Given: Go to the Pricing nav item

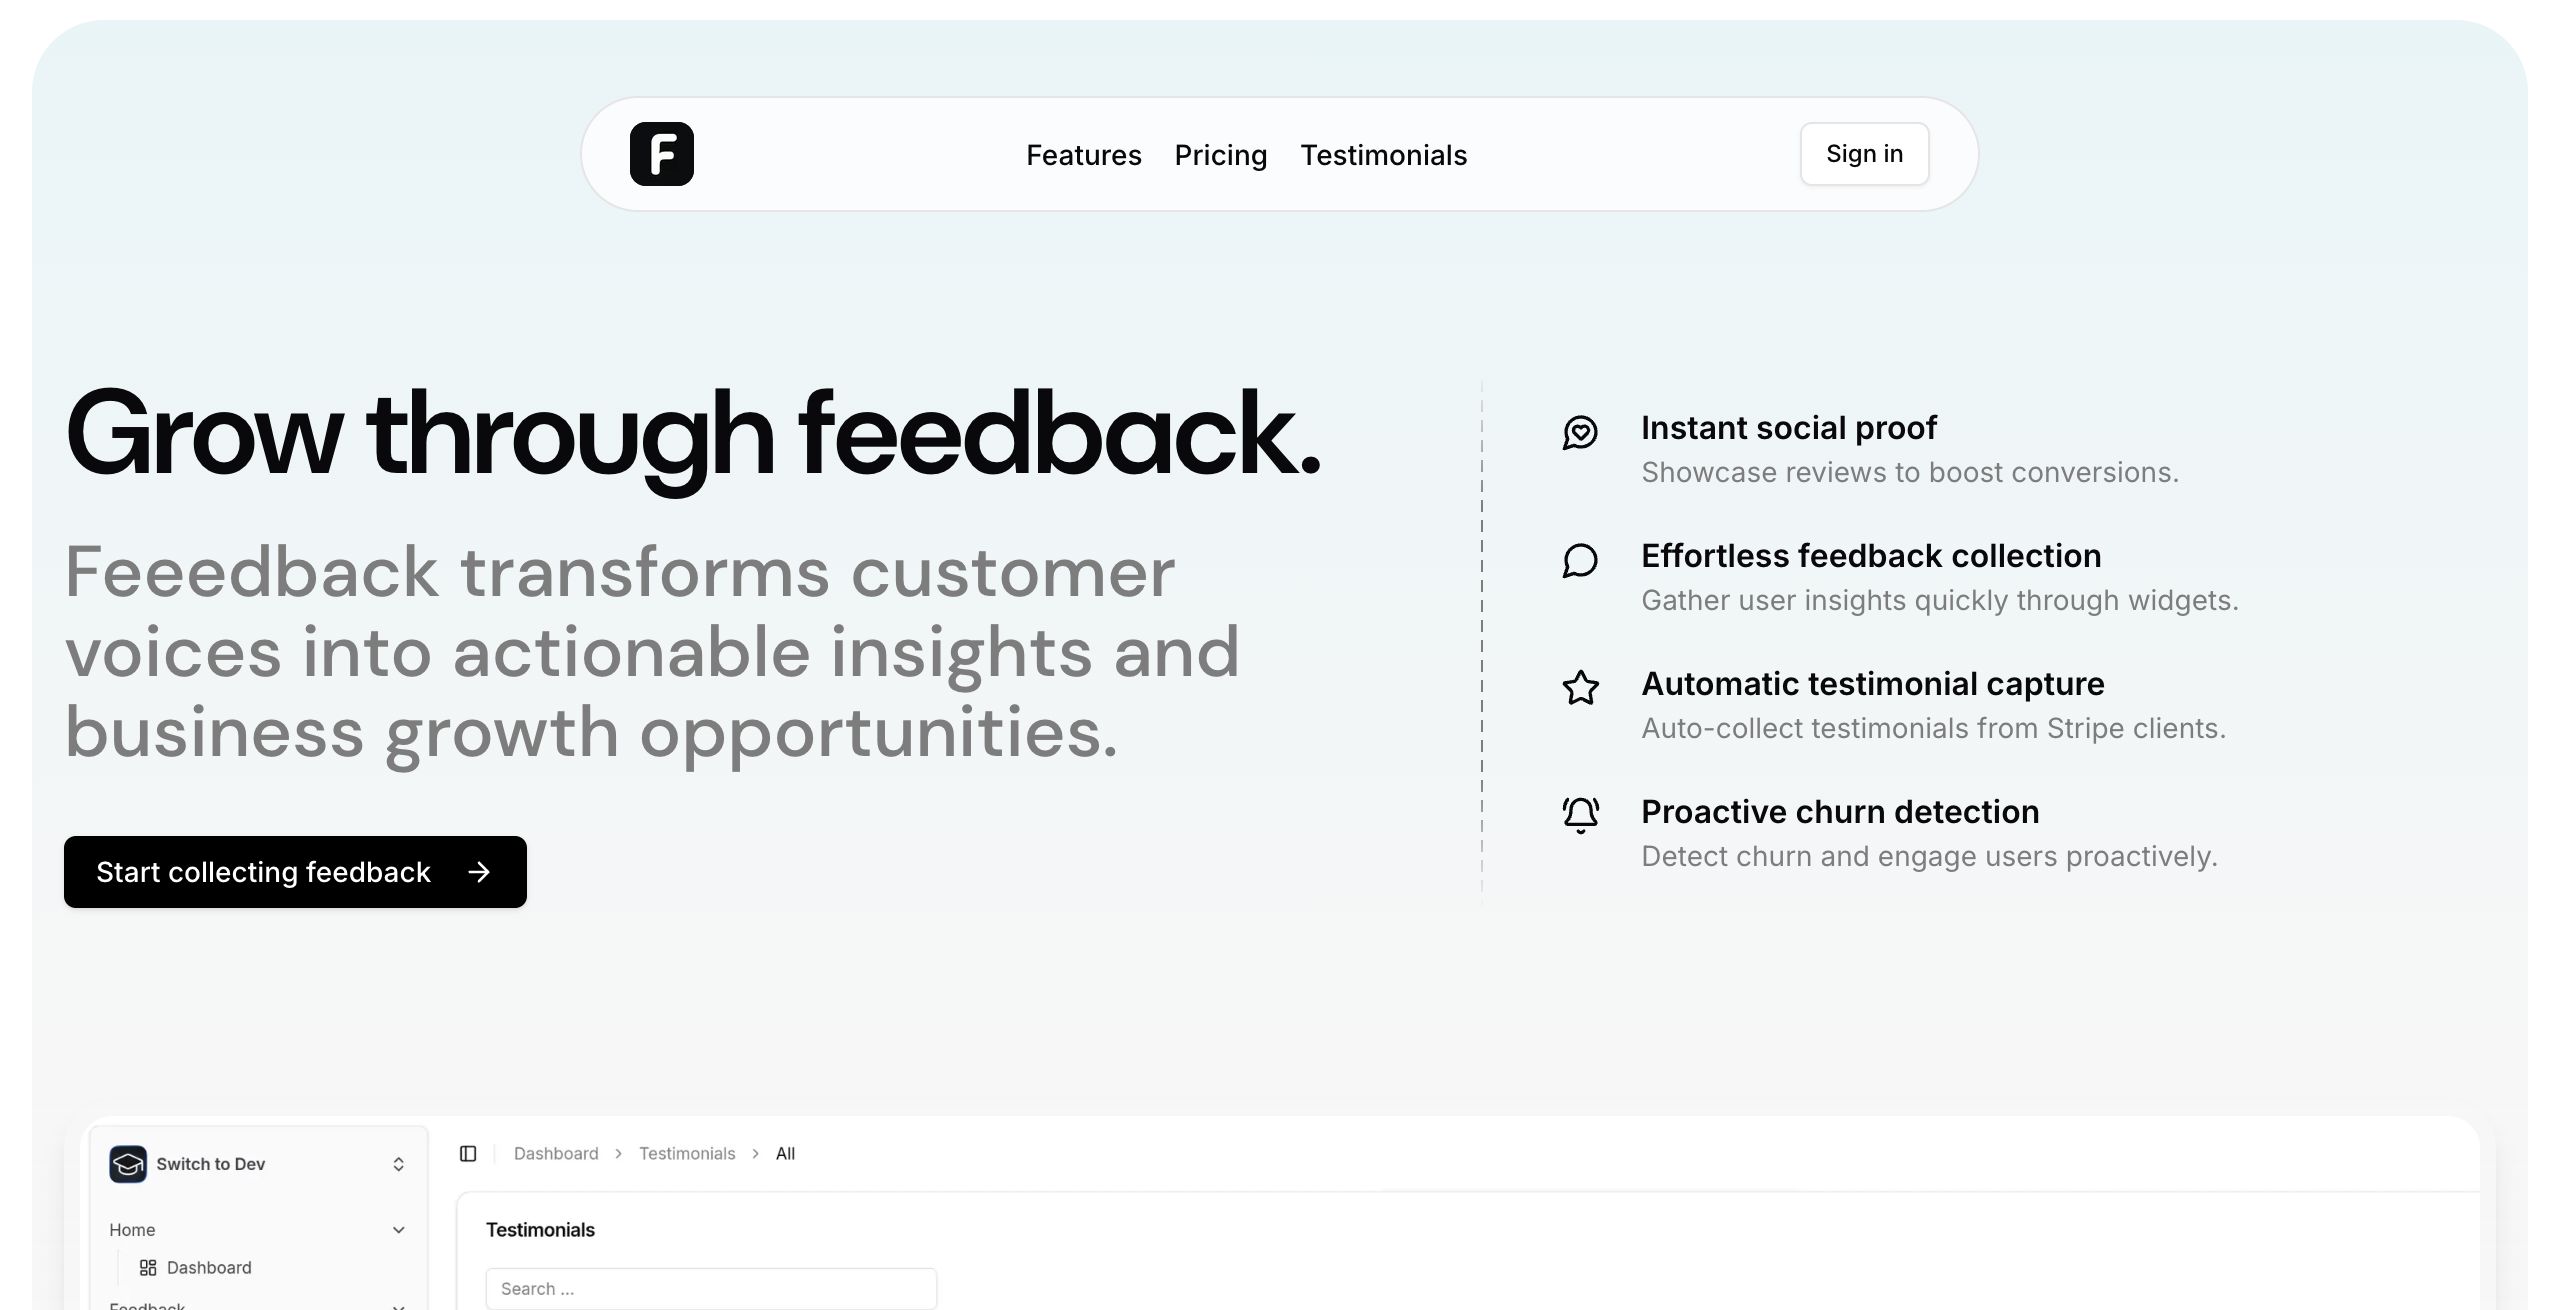Looking at the screenshot, I should tap(1220, 155).
